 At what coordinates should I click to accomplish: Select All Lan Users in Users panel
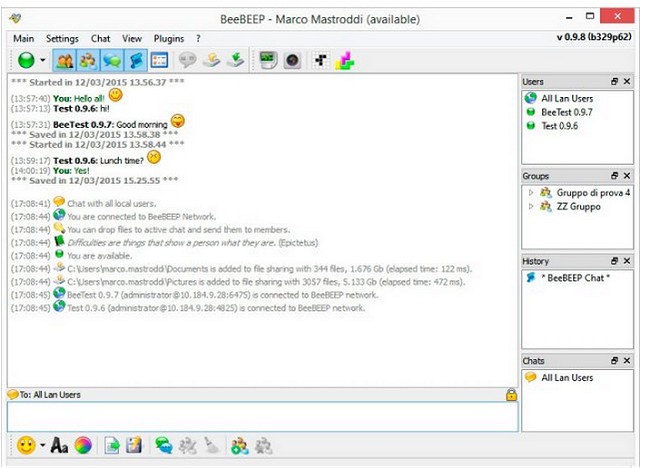pyautogui.click(x=567, y=98)
